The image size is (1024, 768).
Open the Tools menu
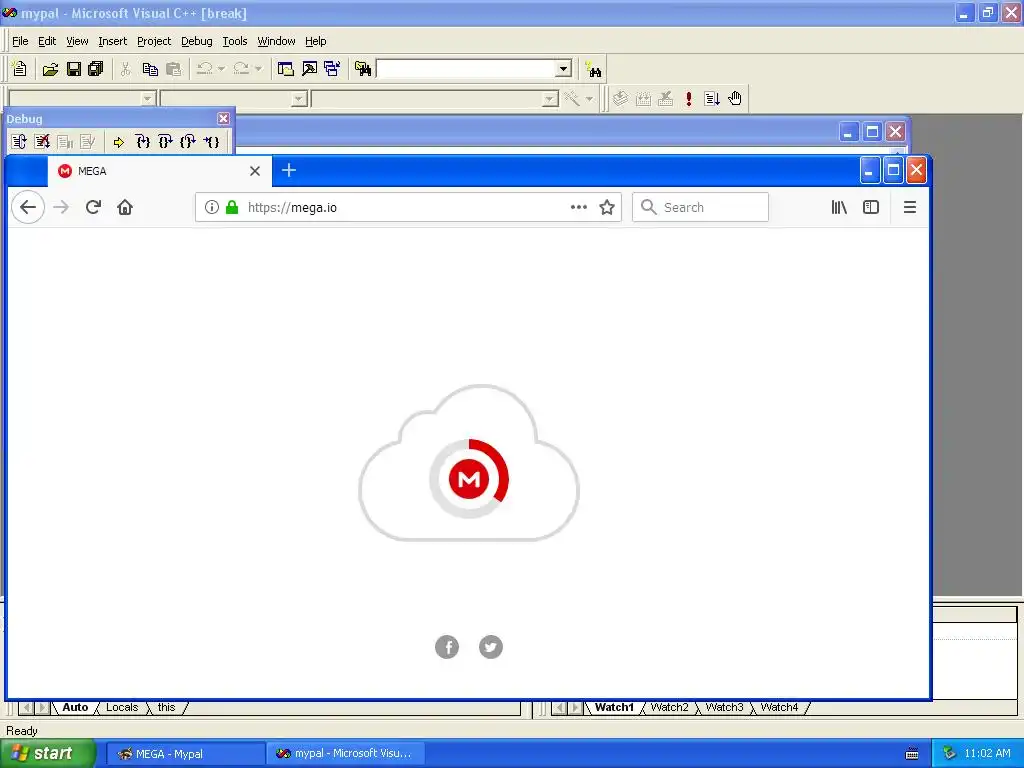(234, 41)
